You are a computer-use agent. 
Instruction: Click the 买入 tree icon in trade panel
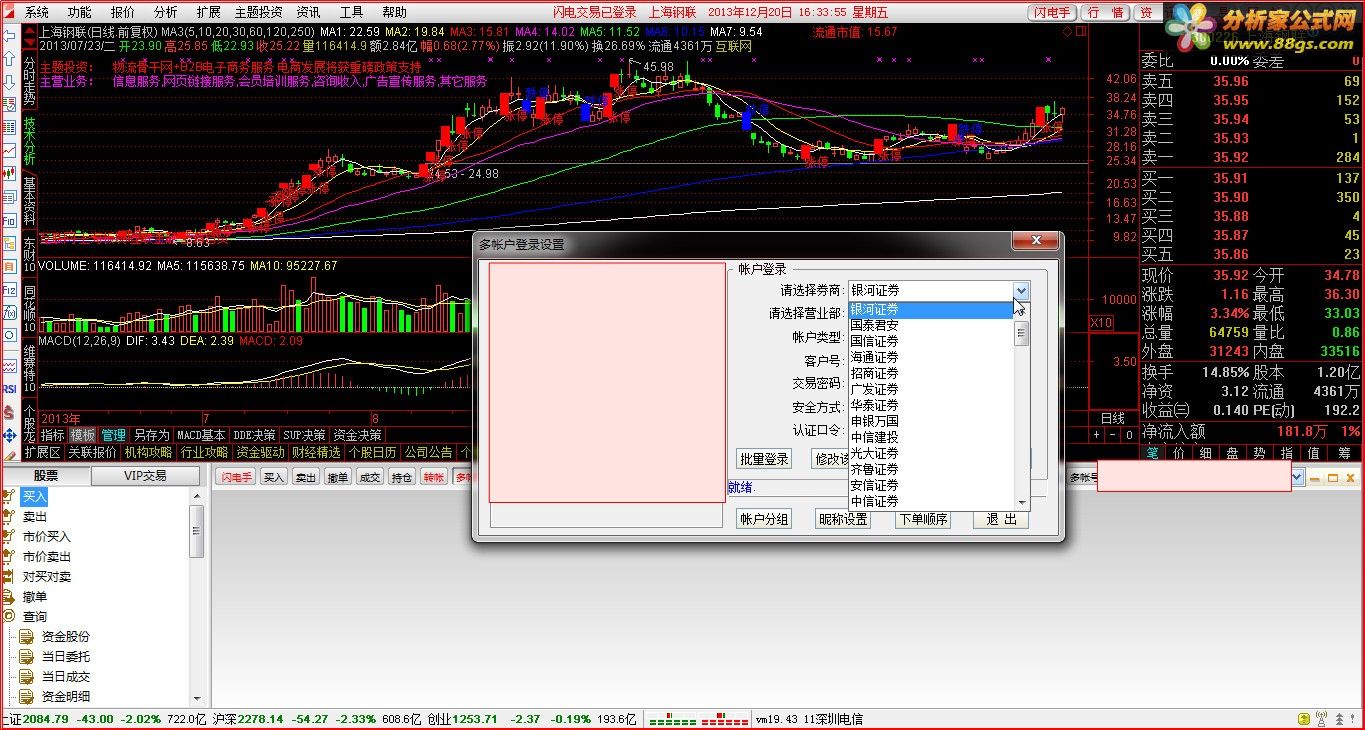[9, 496]
